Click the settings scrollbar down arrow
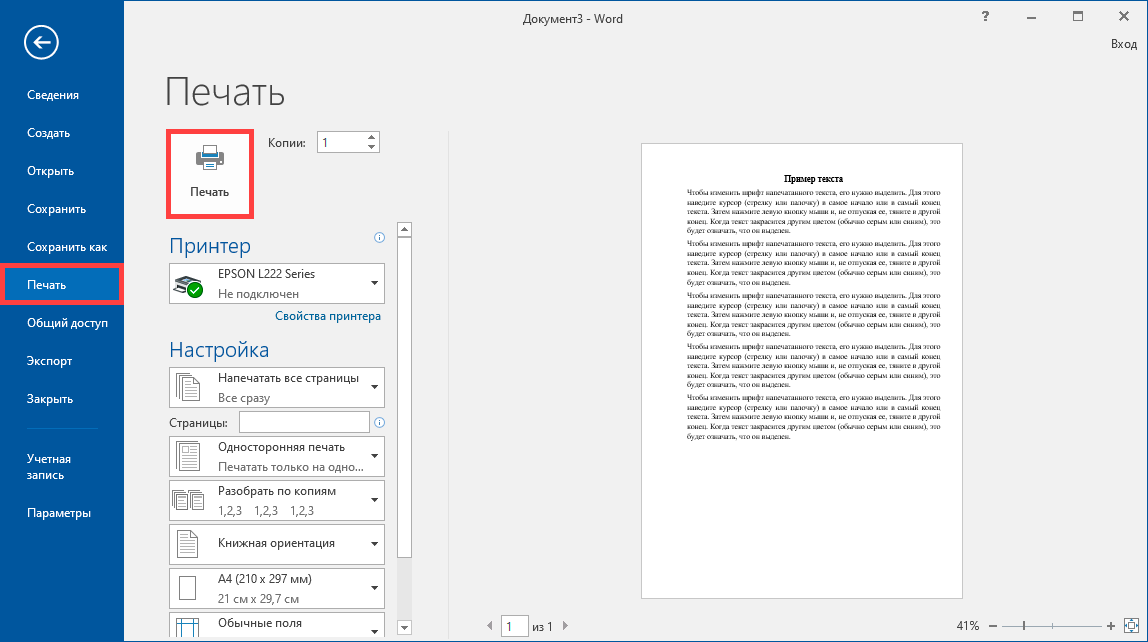 coord(404,627)
